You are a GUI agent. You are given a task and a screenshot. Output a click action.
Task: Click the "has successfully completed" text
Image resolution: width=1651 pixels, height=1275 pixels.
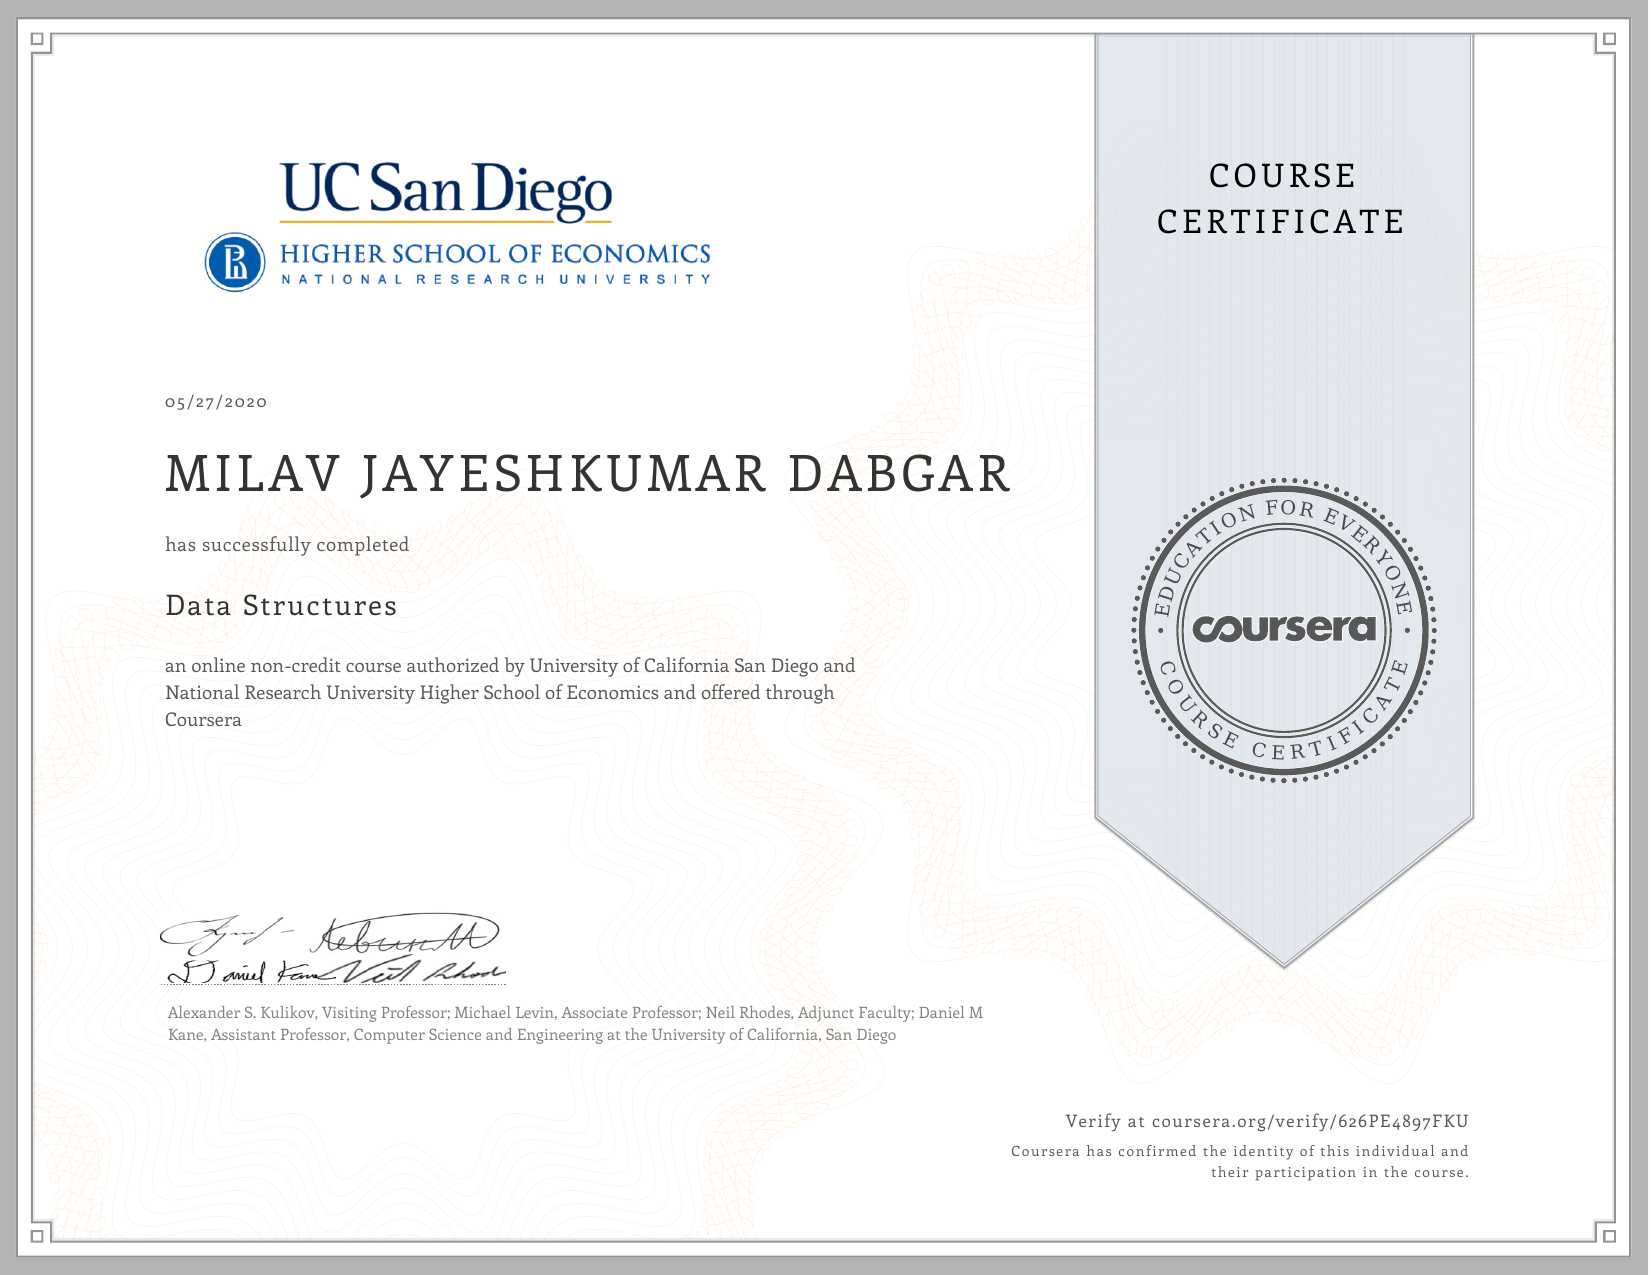[x=287, y=545]
